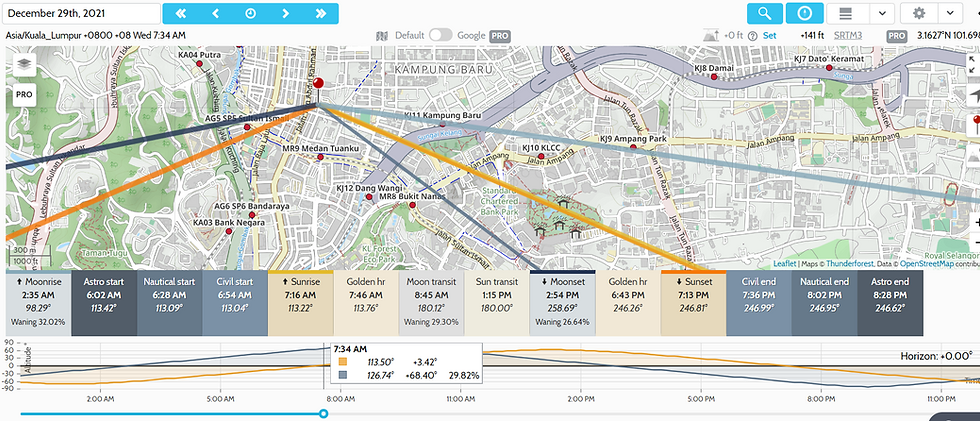Screen dimensions: 980x421
Task: Click the compass mode button
Action: pyautogui.click(x=804, y=13)
